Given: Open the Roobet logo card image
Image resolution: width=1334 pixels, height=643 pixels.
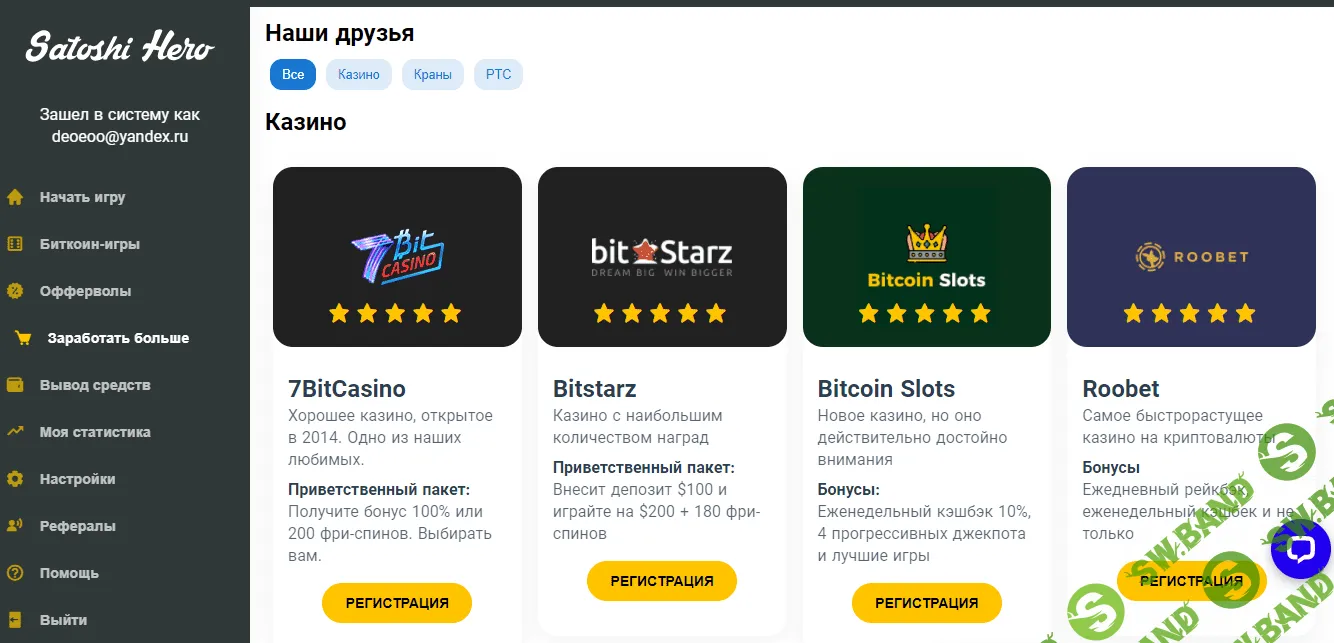Looking at the screenshot, I should (1191, 257).
